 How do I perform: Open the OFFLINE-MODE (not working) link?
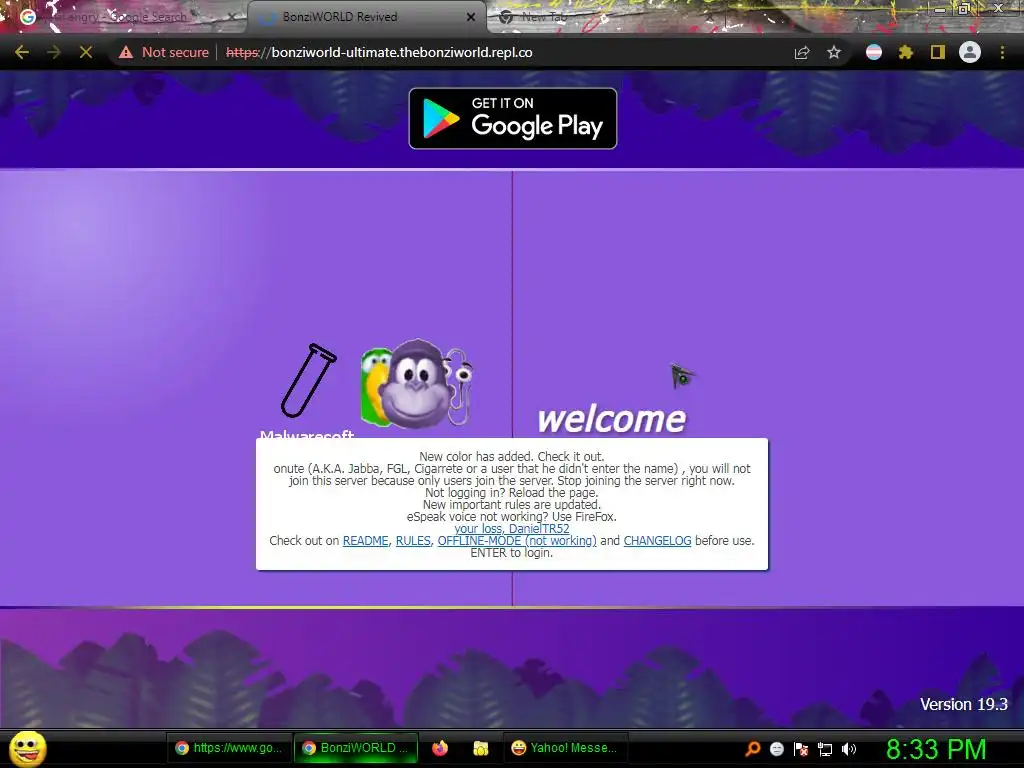click(x=517, y=541)
